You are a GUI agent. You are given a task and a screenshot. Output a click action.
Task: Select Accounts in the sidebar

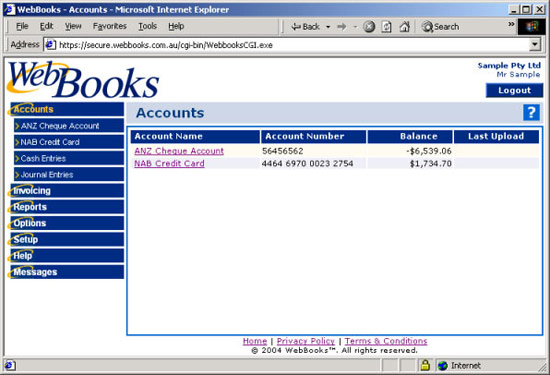pyautogui.click(x=66, y=109)
